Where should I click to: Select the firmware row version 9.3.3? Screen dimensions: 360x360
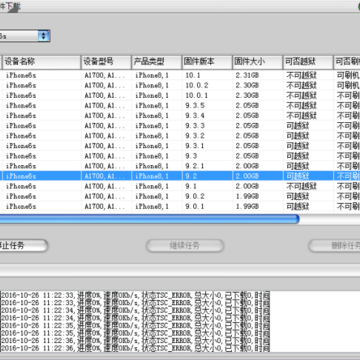coord(180,126)
